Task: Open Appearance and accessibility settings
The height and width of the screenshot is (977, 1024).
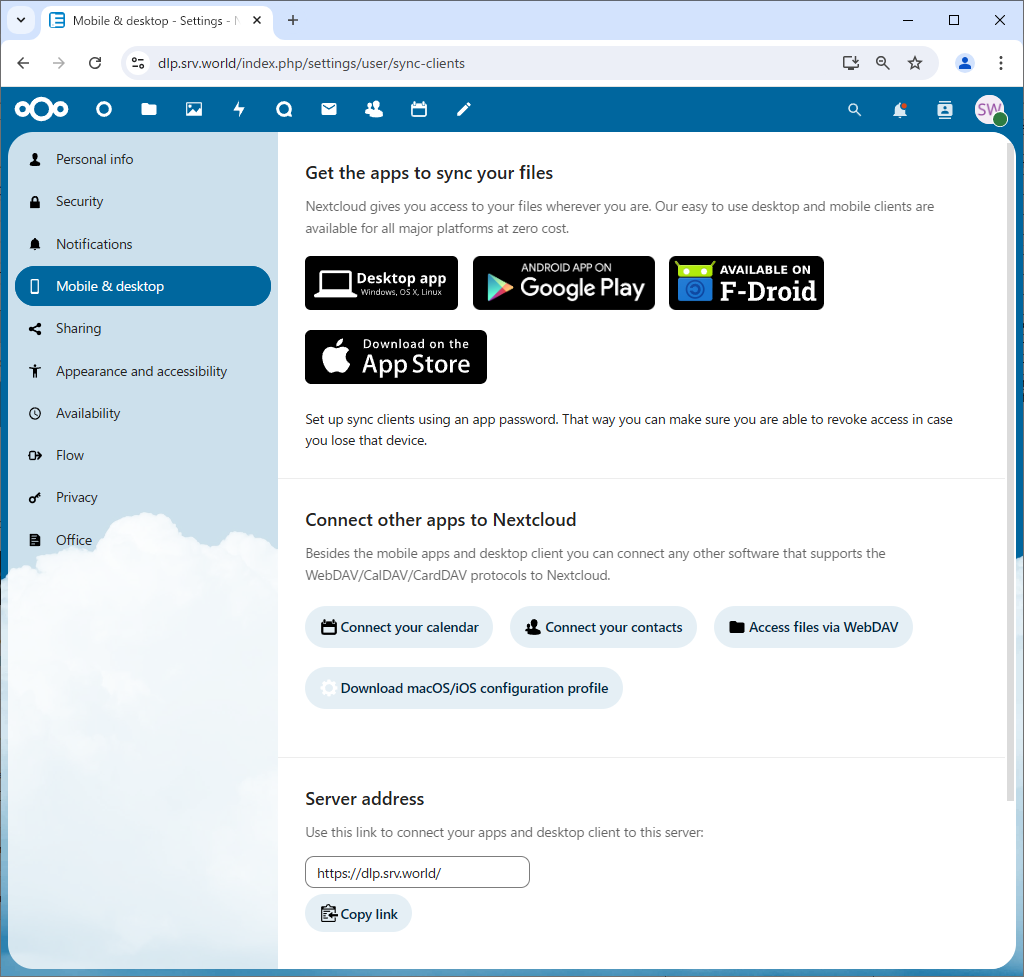Action: point(143,371)
